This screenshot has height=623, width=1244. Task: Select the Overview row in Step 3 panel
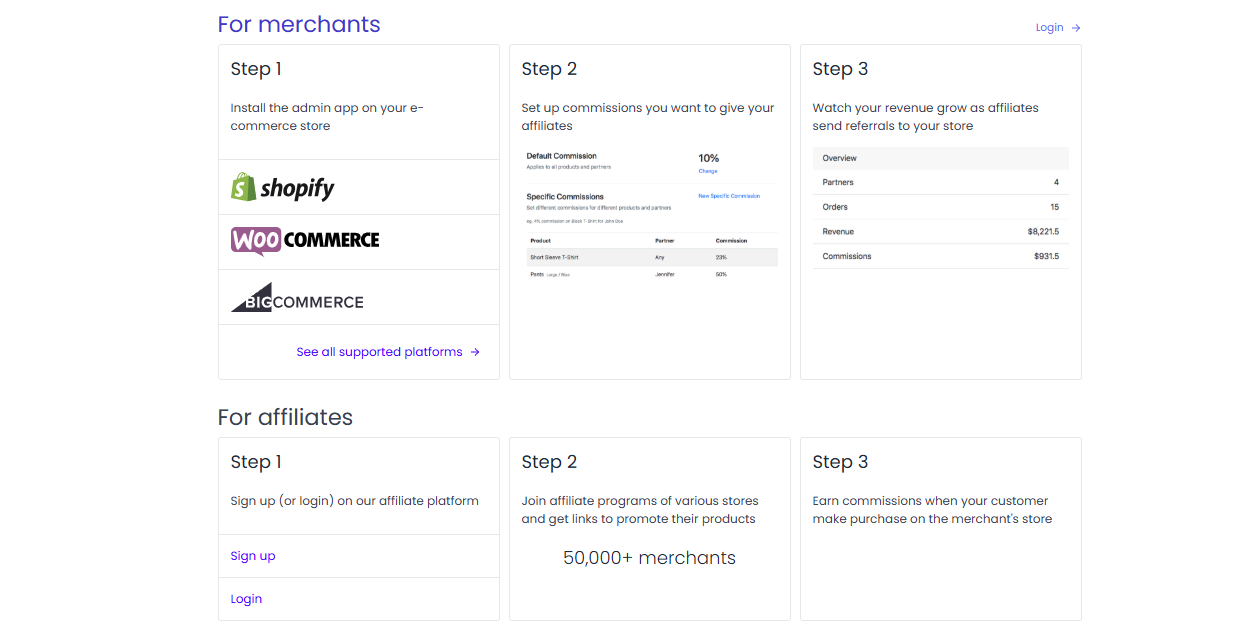[x=940, y=157]
